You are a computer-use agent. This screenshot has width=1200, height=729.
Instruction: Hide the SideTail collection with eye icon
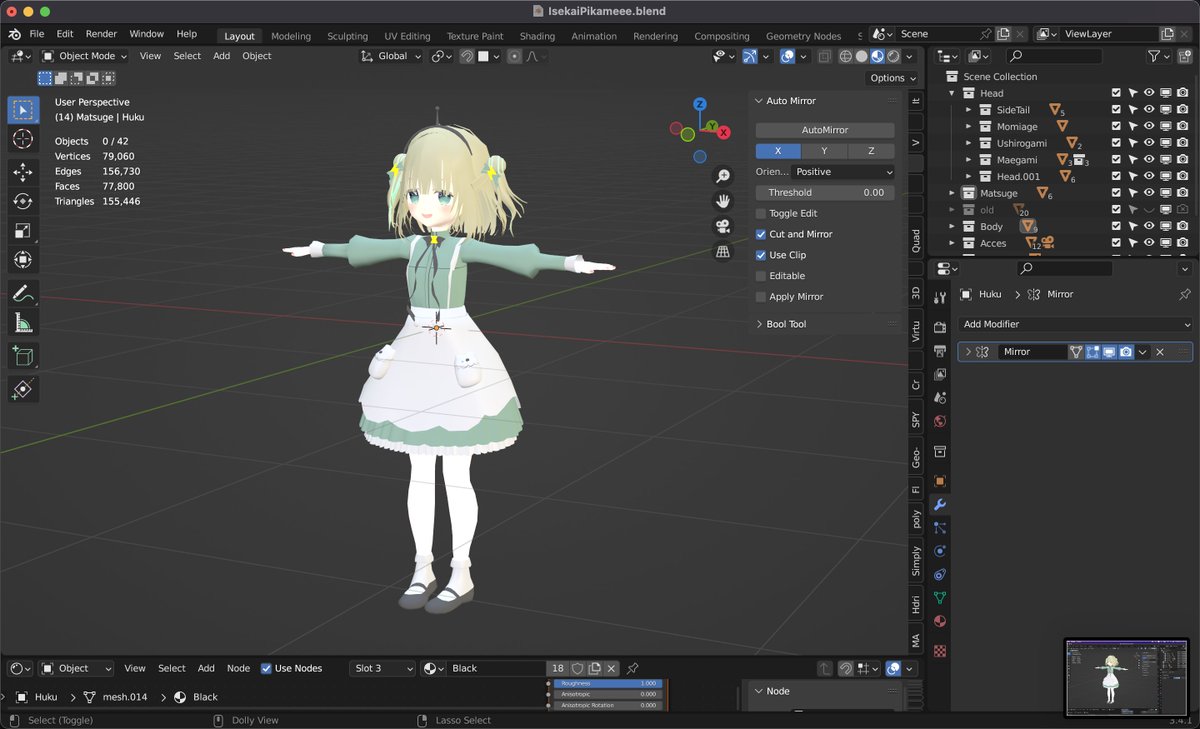click(x=1149, y=110)
